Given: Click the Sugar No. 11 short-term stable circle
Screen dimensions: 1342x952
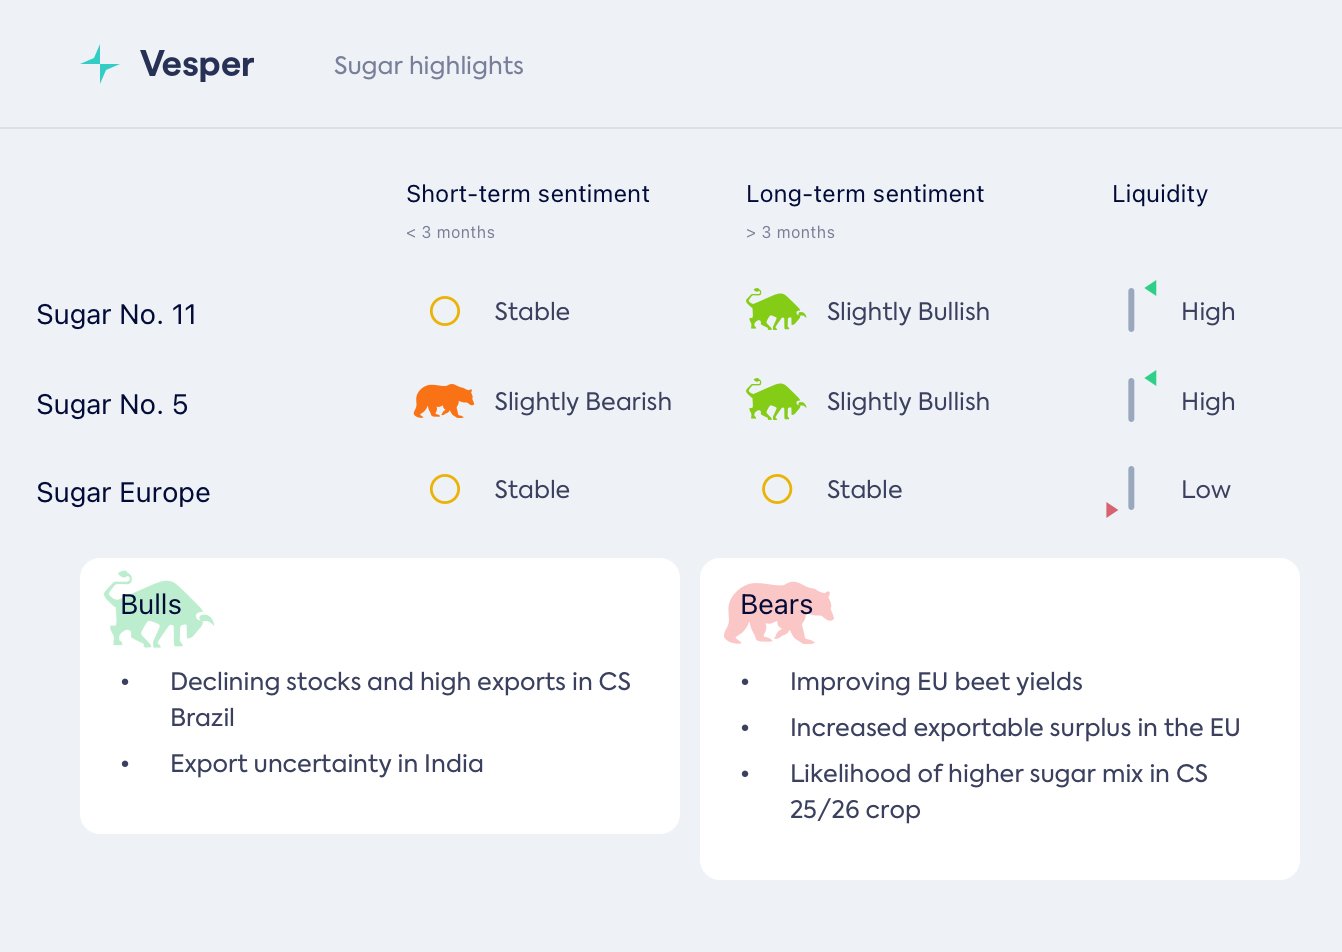Looking at the screenshot, I should click(445, 311).
